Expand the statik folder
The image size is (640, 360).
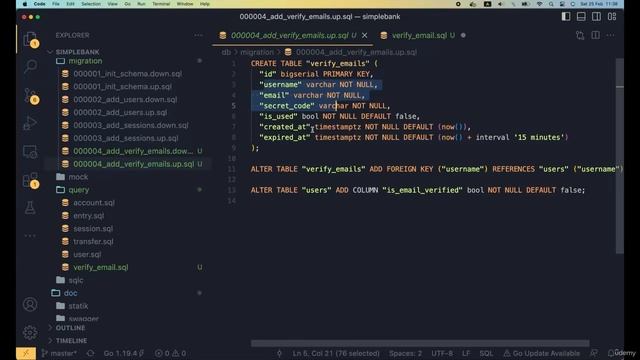point(78,306)
